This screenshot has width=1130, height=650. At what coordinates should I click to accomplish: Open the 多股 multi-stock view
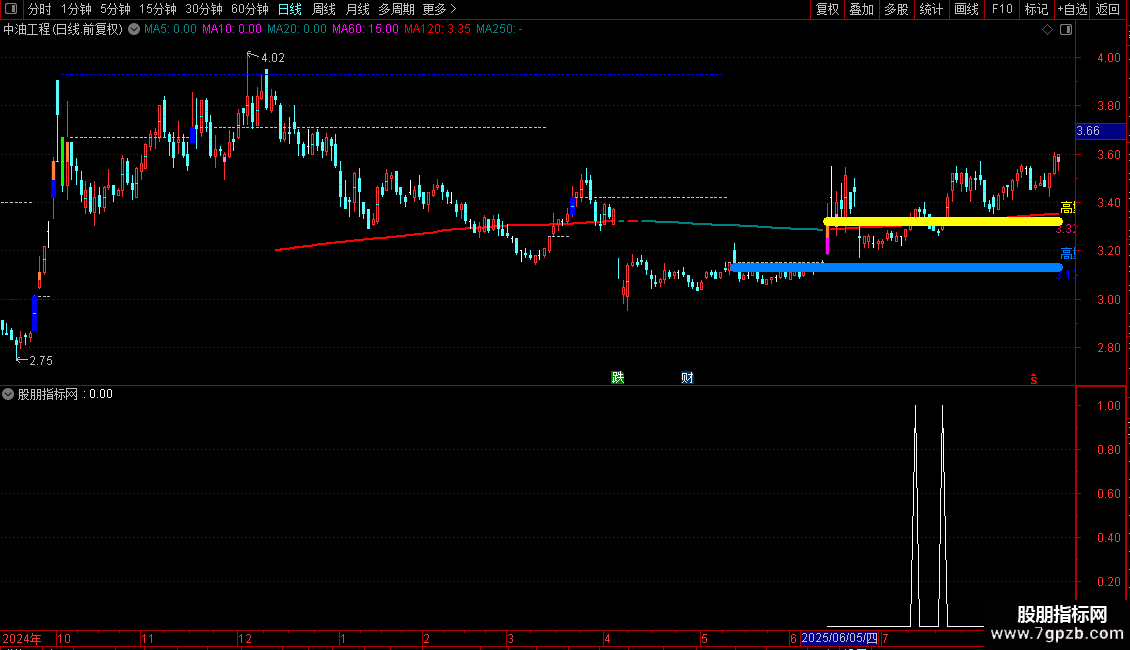pos(897,9)
